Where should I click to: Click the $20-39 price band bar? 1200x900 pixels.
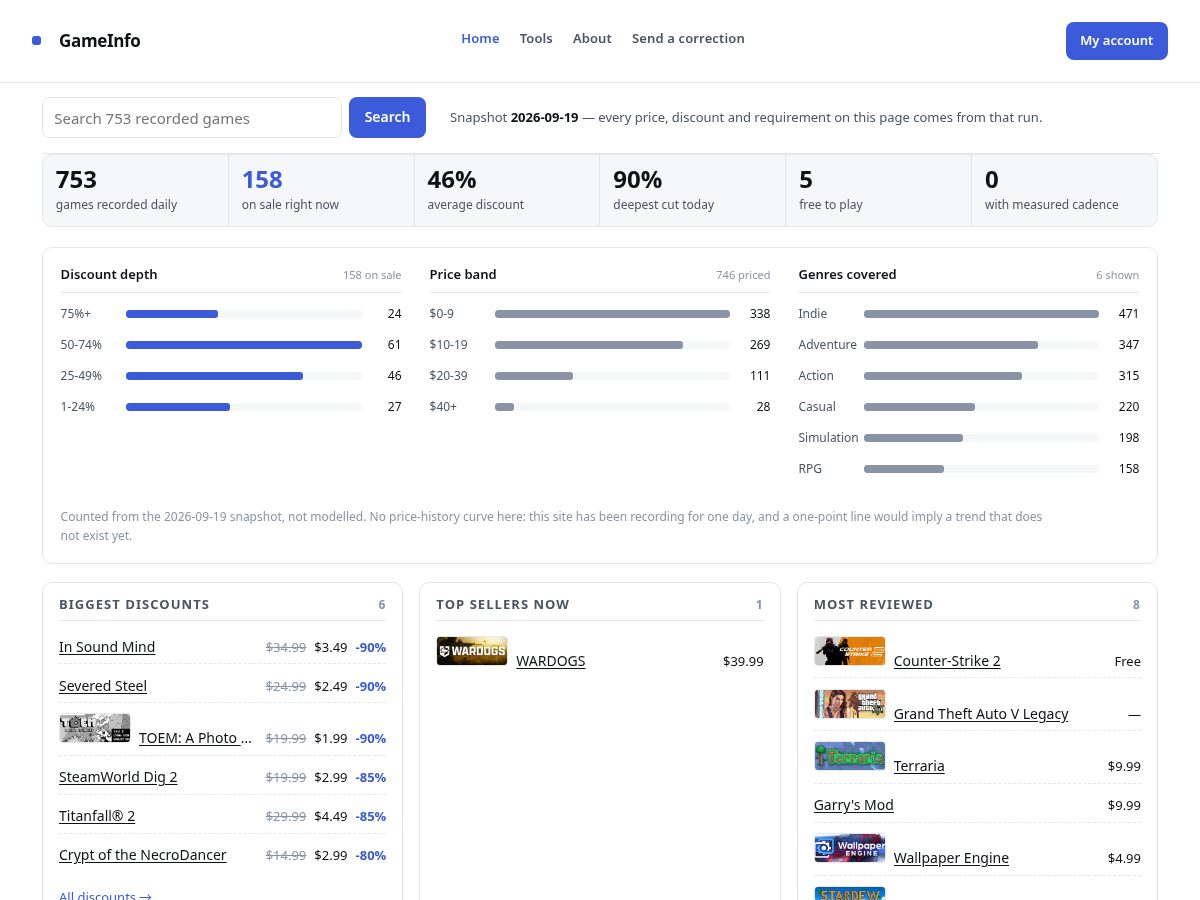tap(612, 376)
